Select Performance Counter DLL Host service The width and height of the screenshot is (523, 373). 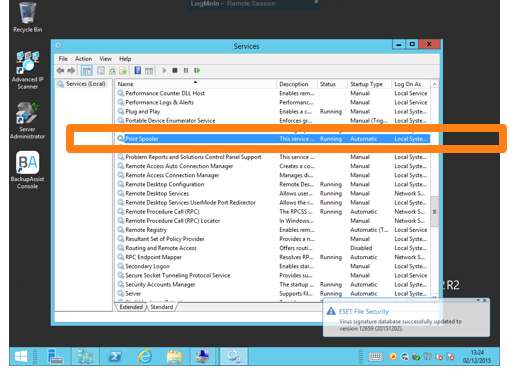pos(273,93)
